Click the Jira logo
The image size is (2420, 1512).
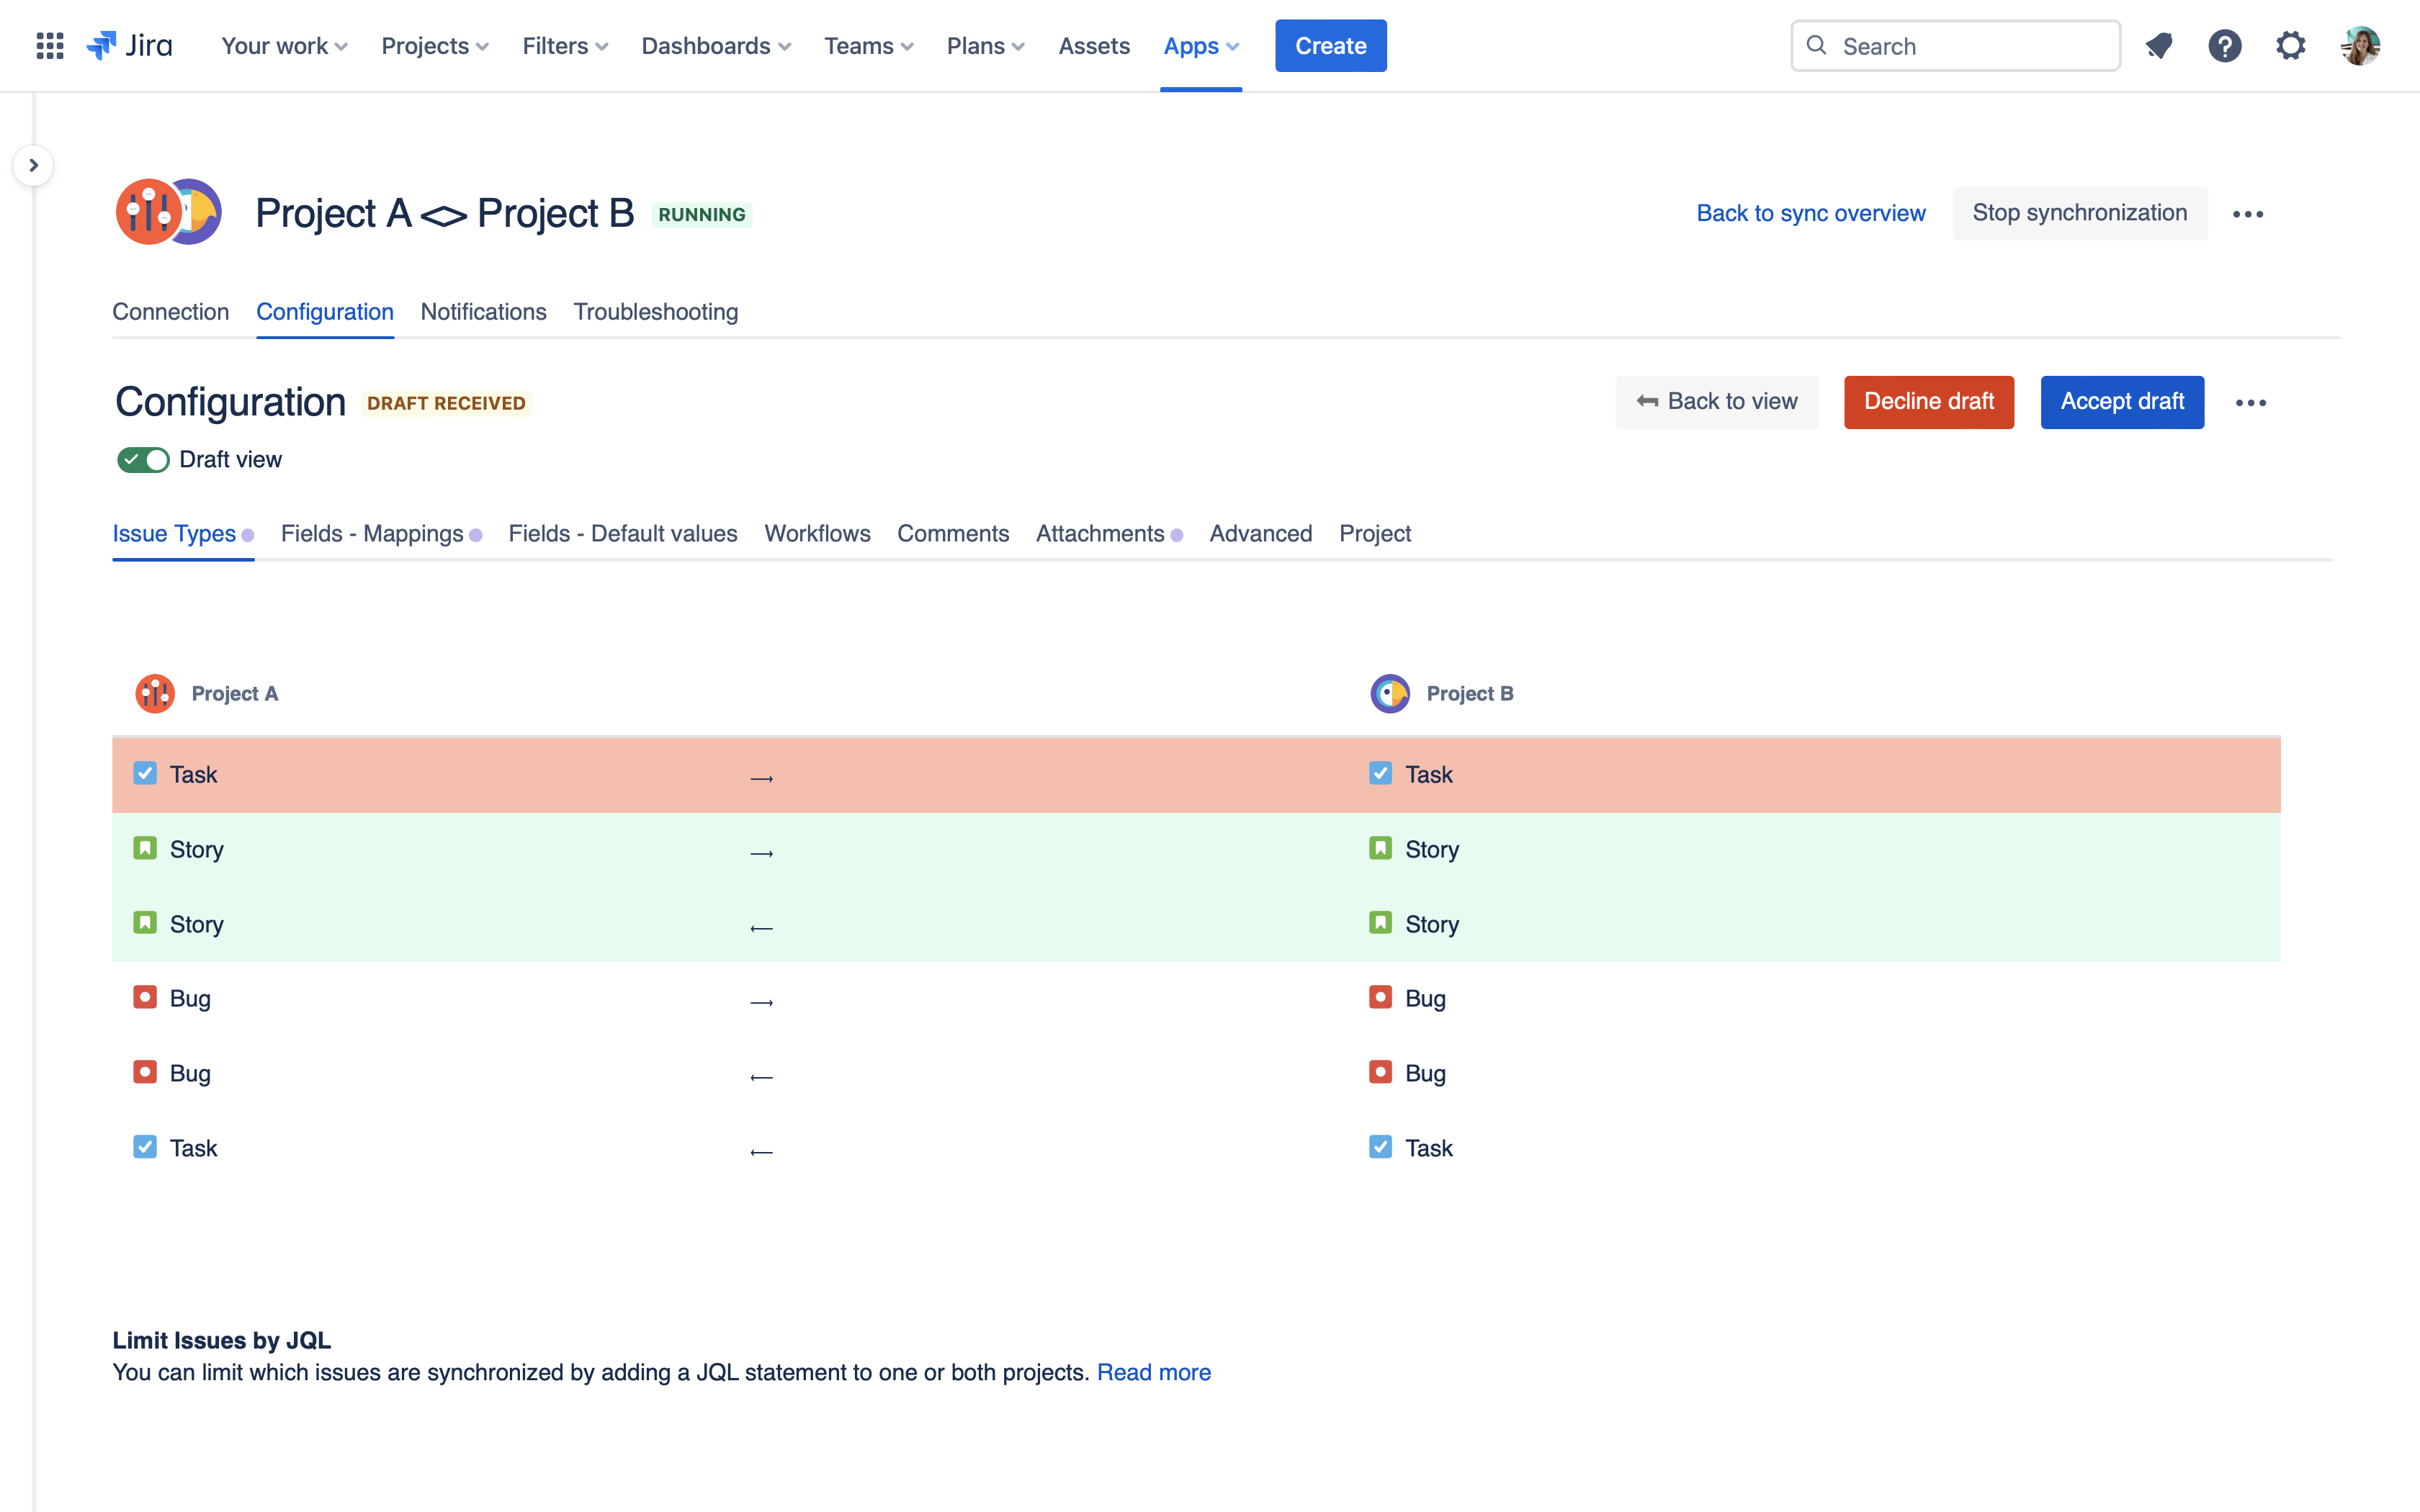[x=130, y=46]
